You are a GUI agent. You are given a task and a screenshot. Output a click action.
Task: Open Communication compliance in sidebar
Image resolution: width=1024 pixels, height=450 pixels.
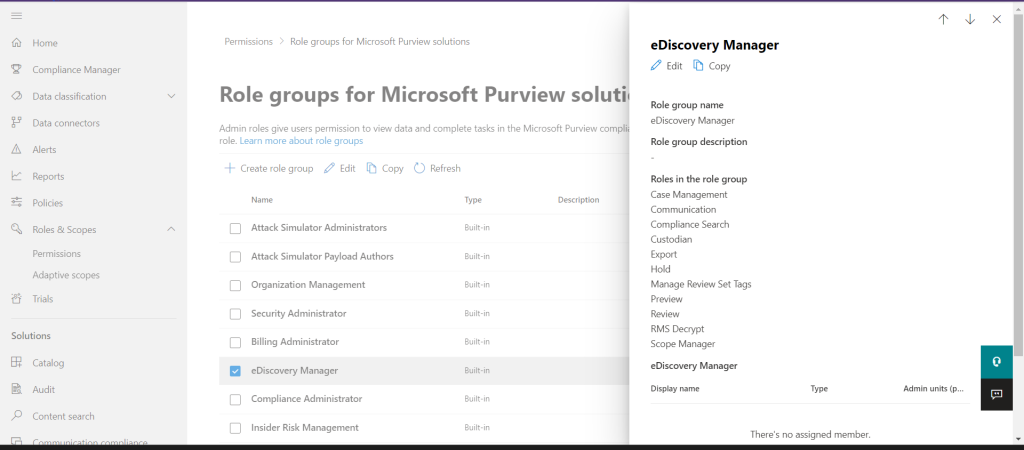click(x=89, y=442)
